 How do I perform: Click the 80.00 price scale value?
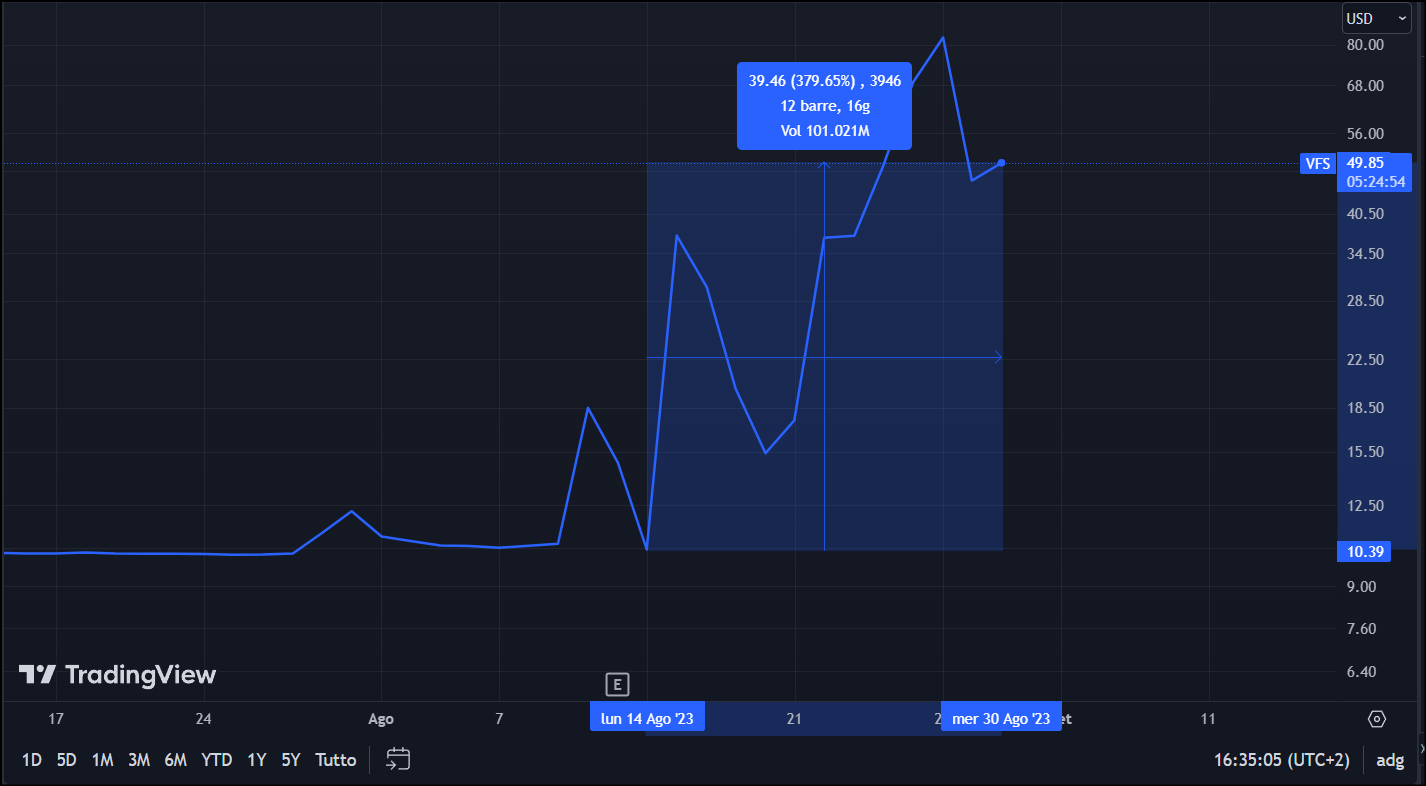[x=1365, y=45]
